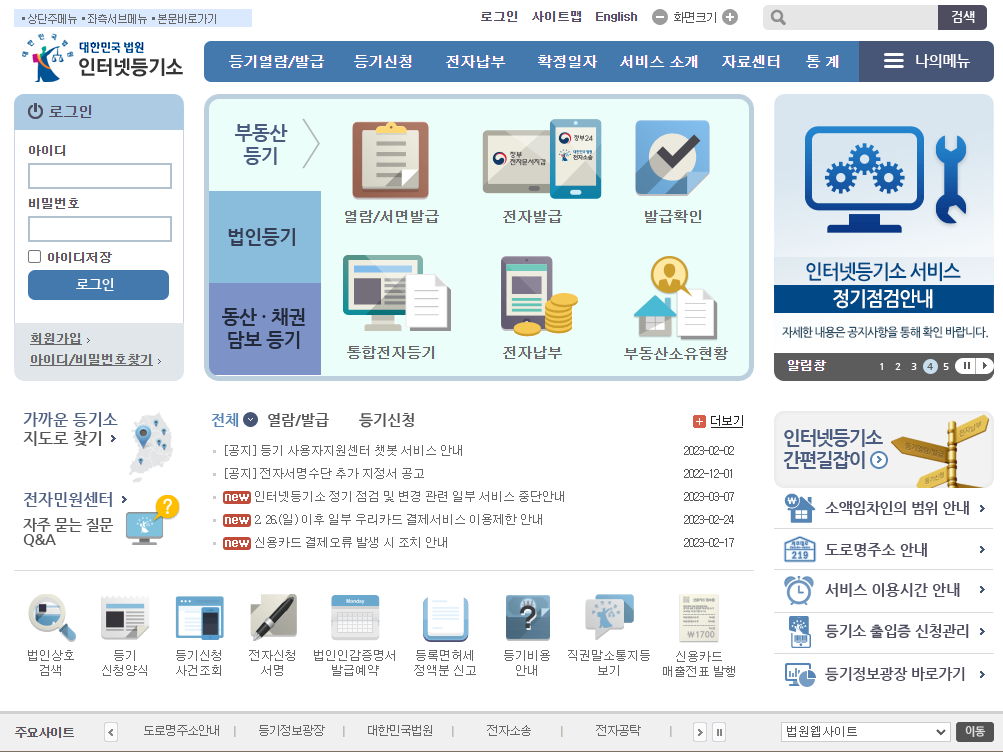The height and width of the screenshot is (752, 1003).
Task: Open the 법원웹사이트 dropdown
Action: pyautogui.click(x=864, y=732)
